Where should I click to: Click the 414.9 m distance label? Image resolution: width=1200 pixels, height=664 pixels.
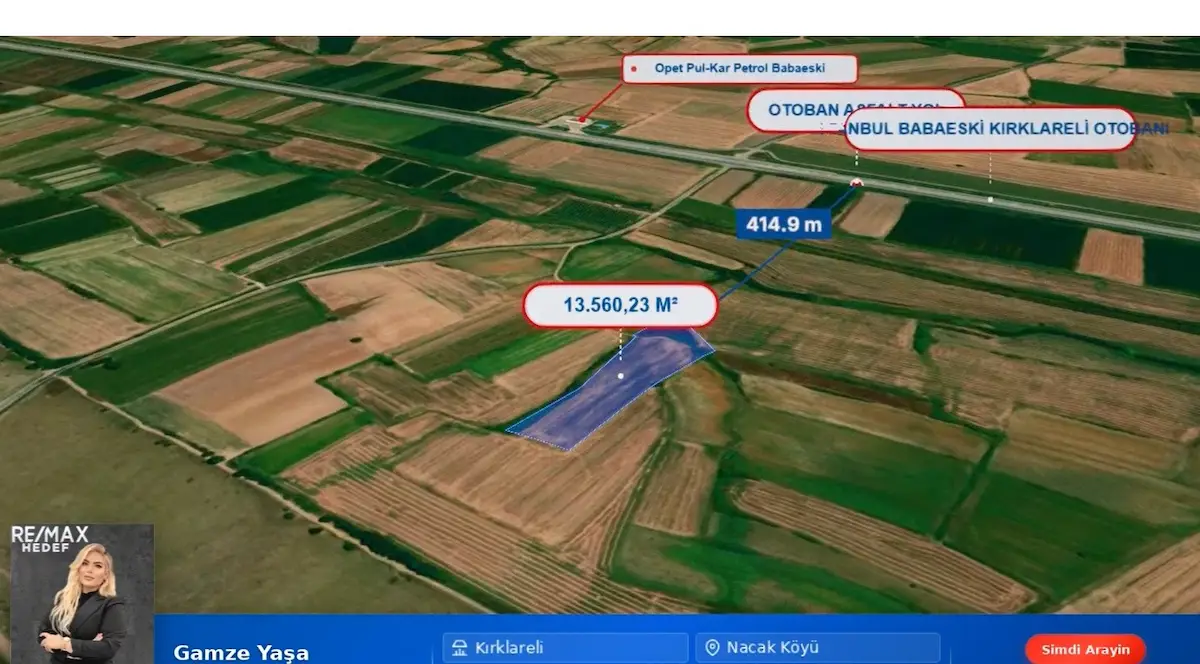784,224
